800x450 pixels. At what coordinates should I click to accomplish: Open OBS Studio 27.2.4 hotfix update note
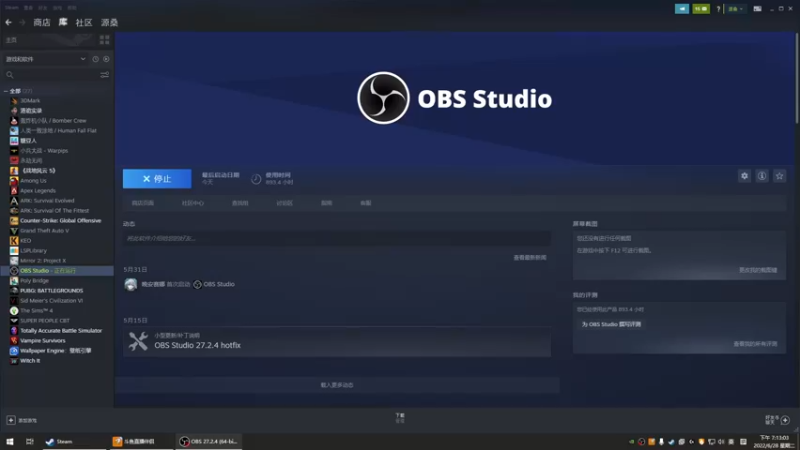(x=337, y=341)
